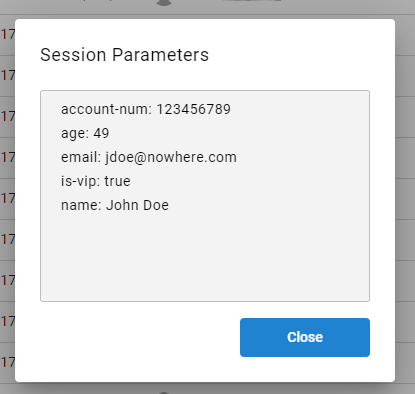The width and height of the screenshot is (415, 394).
Task: Click the age value 49
Action: click(x=101, y=133)
